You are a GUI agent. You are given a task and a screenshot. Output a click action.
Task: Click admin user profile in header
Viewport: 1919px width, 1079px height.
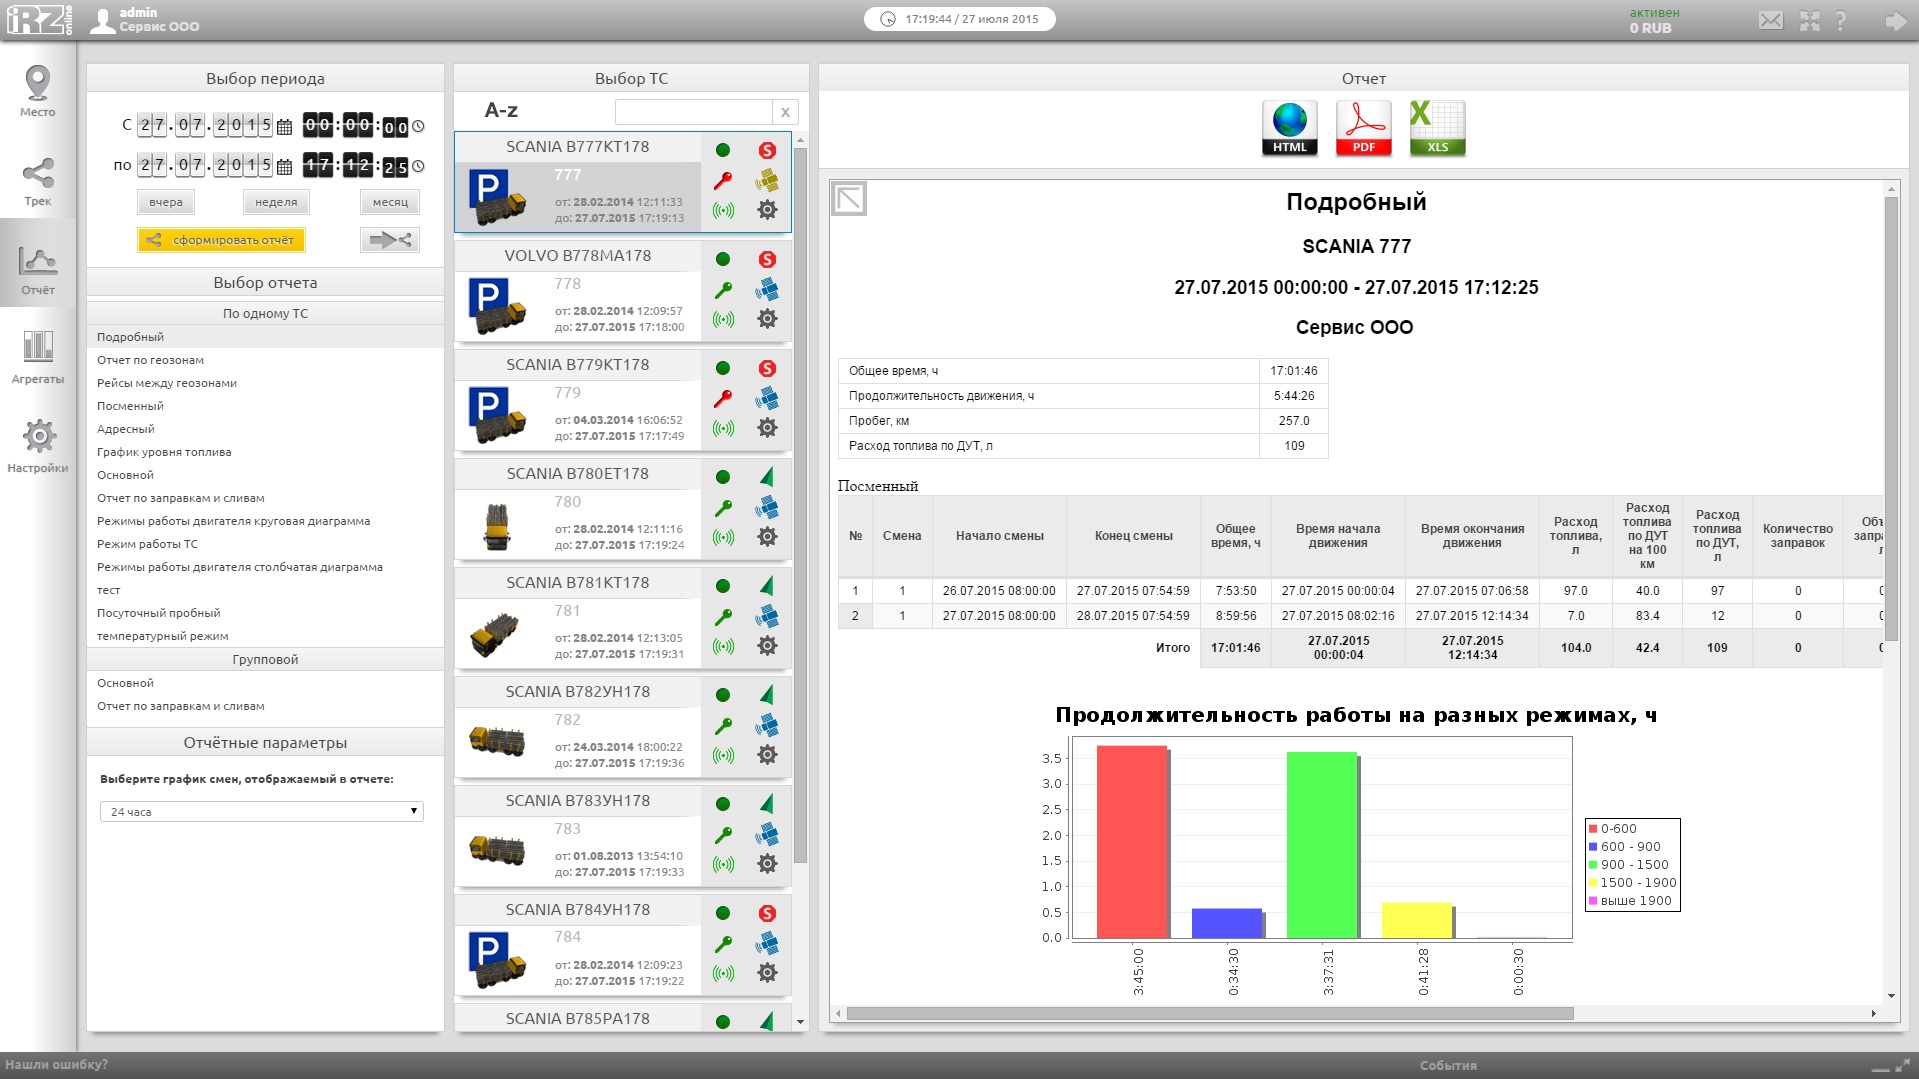(x=145, y=20)
